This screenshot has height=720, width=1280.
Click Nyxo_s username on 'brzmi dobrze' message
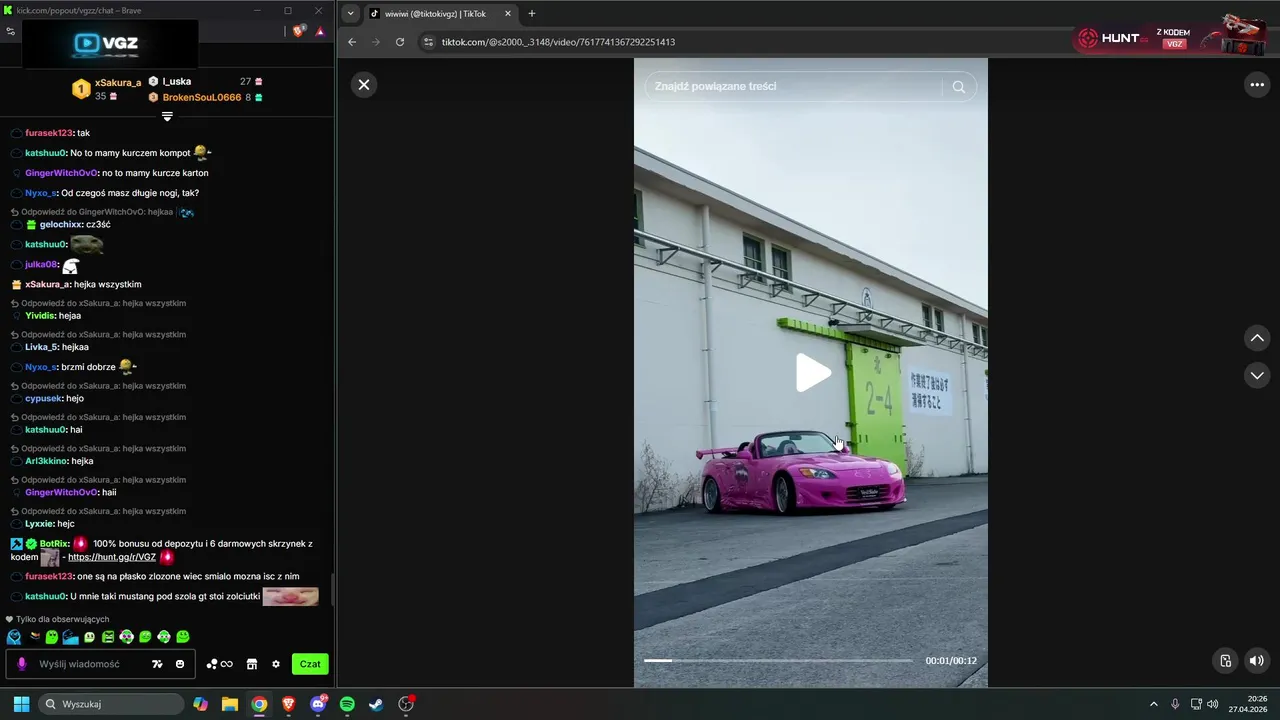[41, 367]
